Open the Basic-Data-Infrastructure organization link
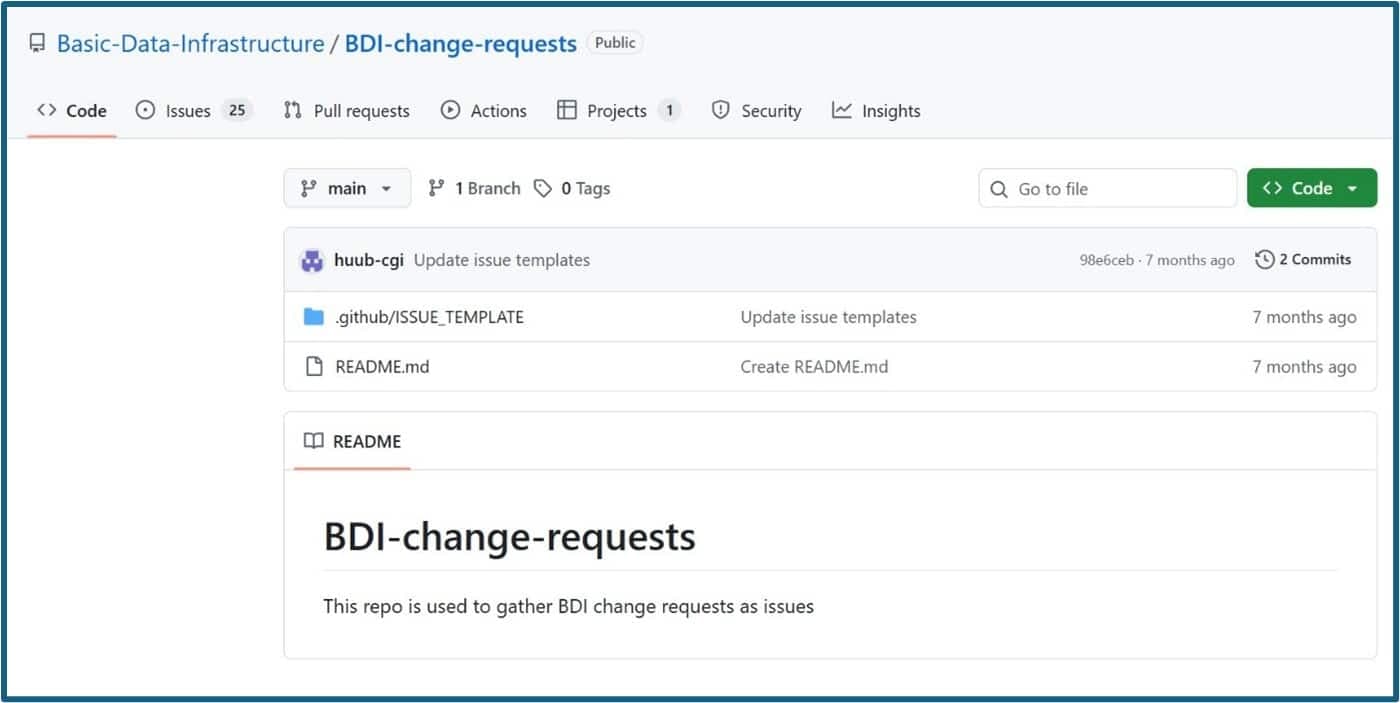Screen dimensions: 1400x703 pos(190,44)
